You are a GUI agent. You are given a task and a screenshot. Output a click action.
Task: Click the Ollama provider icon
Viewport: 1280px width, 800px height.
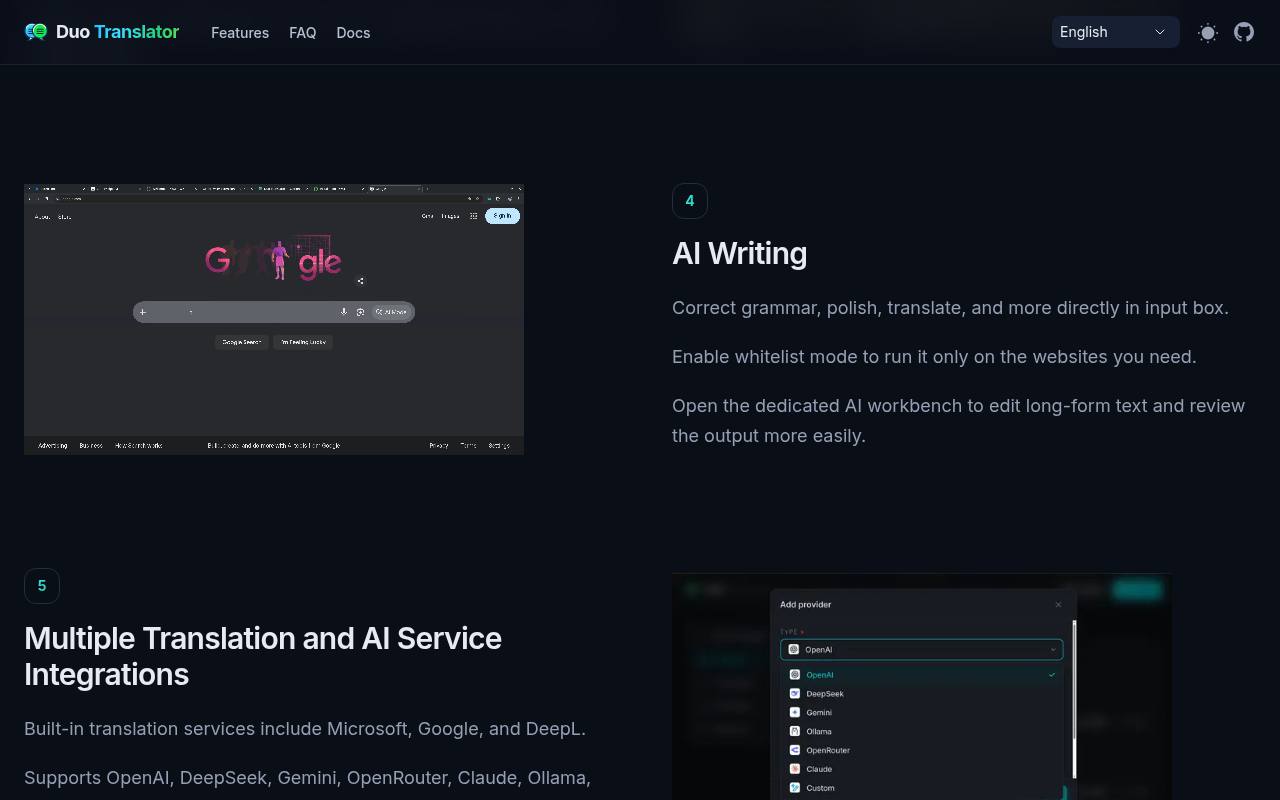pyautogui.click(x=795, y=731)
